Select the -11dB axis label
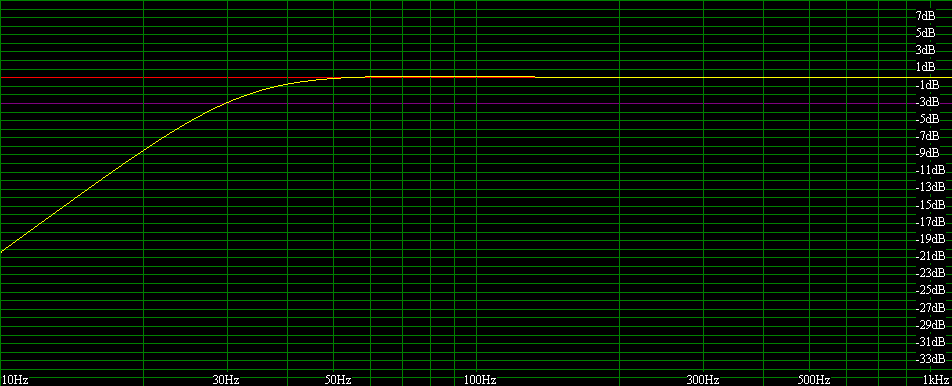The width and height of the screenshot is (952, 386). tap(930, 169)
